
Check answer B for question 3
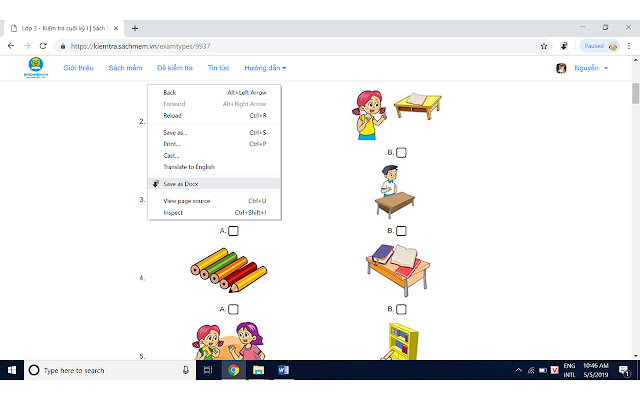coord(401,231)
